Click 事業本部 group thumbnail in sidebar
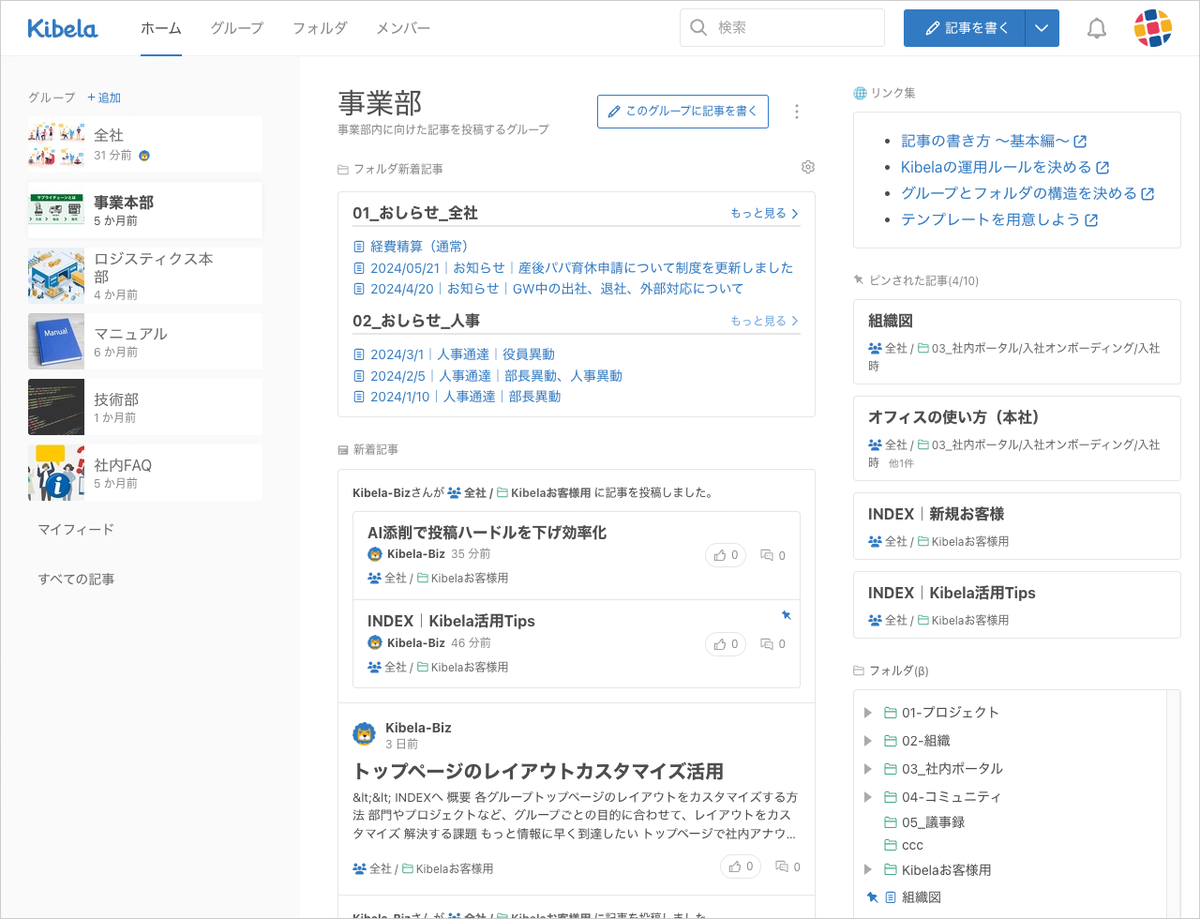Screen dimensions: 1200x919 tap(56, 209)
